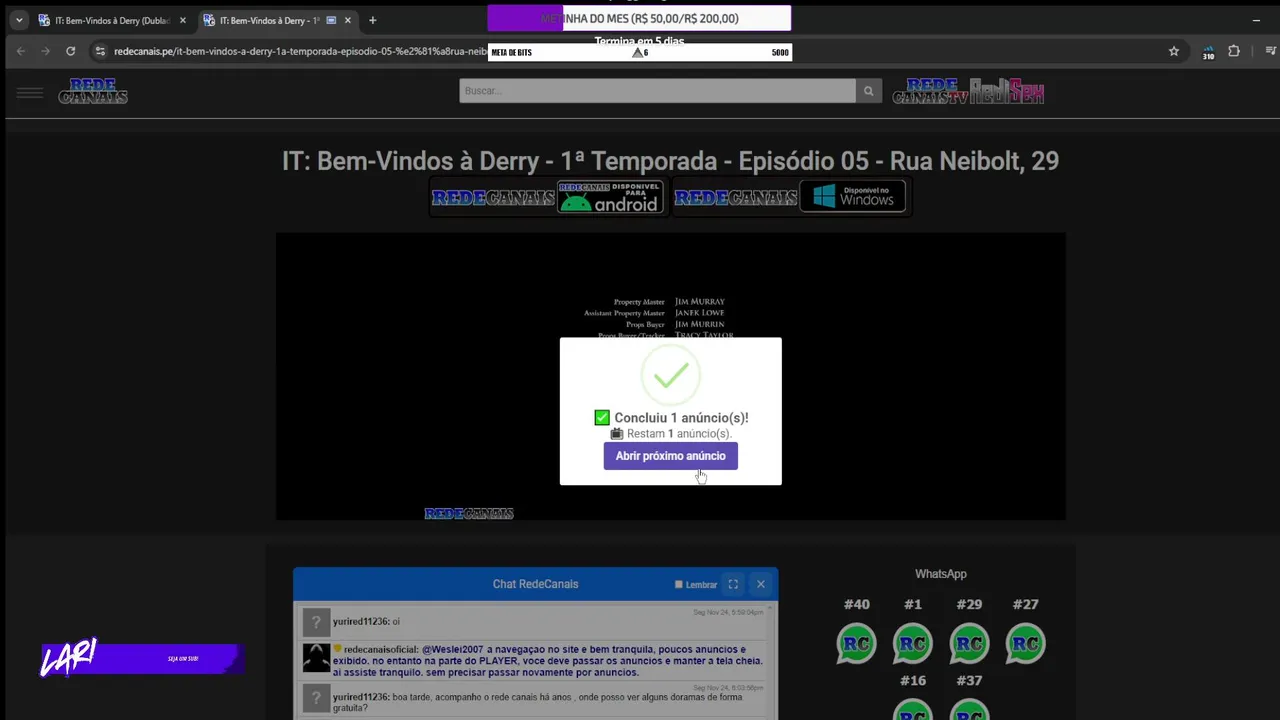Open the media control icon in toolbar
Screen dimensions: 1280x720
tap(1270, 51)
